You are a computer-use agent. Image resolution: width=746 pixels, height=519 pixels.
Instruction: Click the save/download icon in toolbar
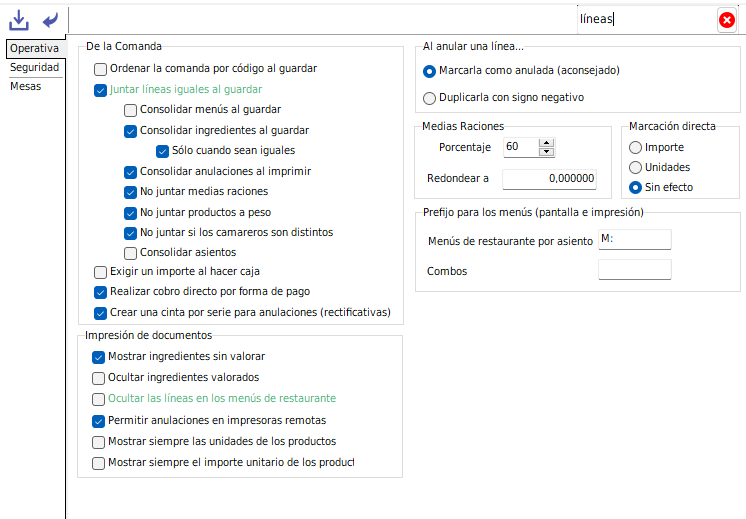(19, 20)
